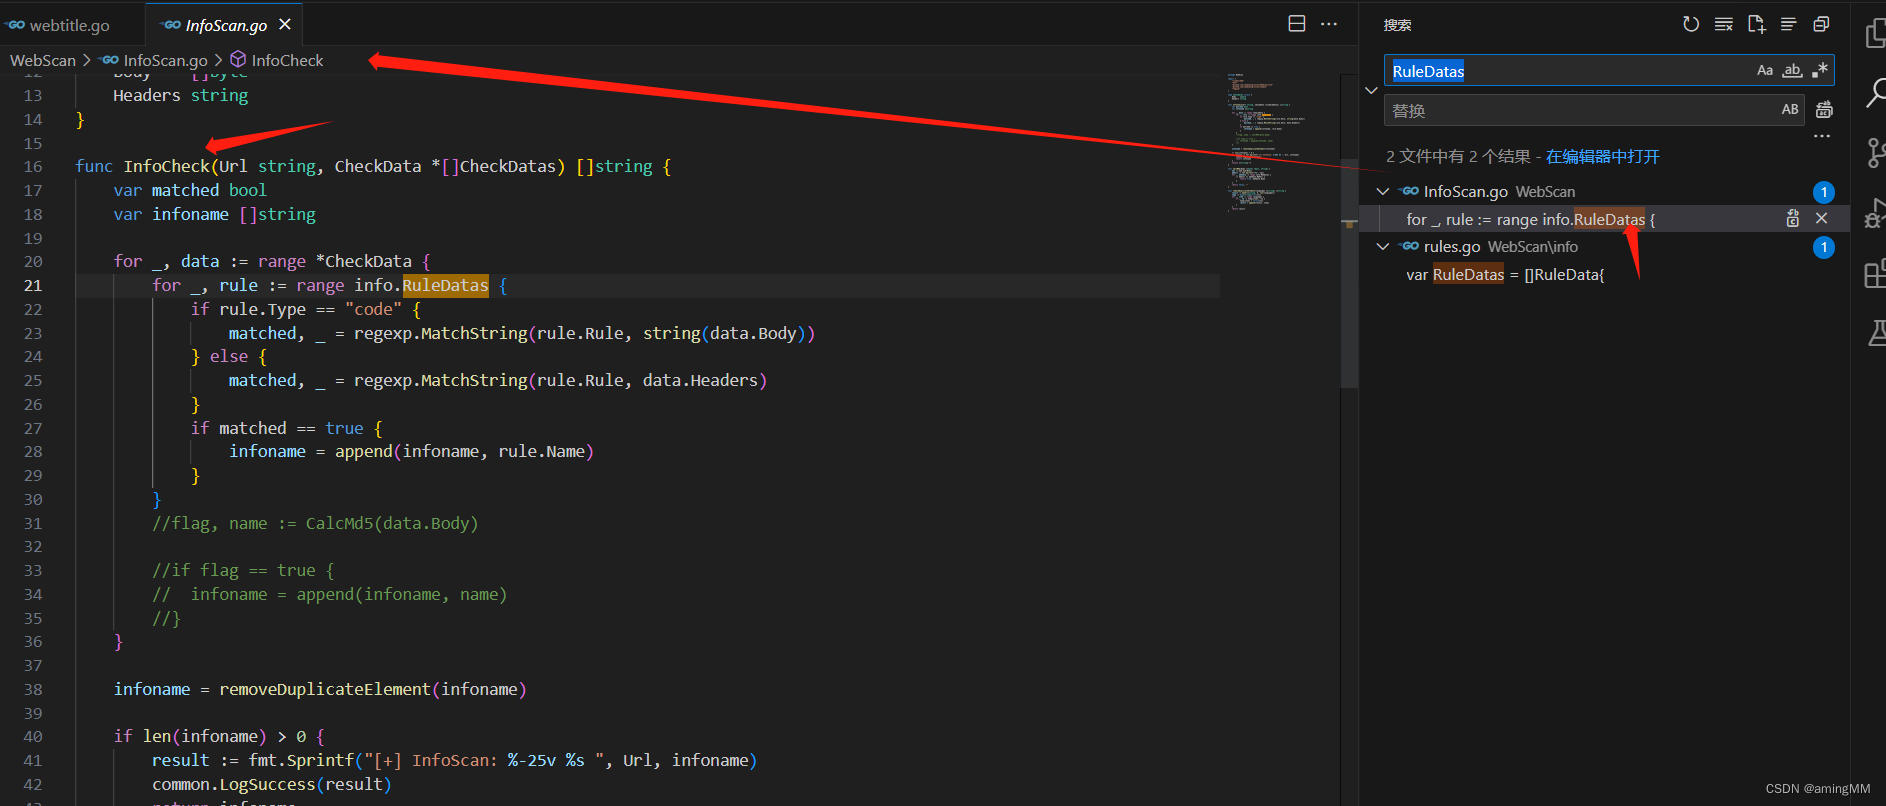Click removeDuplicateElement call on line 38
The width and height of the screenshot is (1886, 806).
(325, 689)
